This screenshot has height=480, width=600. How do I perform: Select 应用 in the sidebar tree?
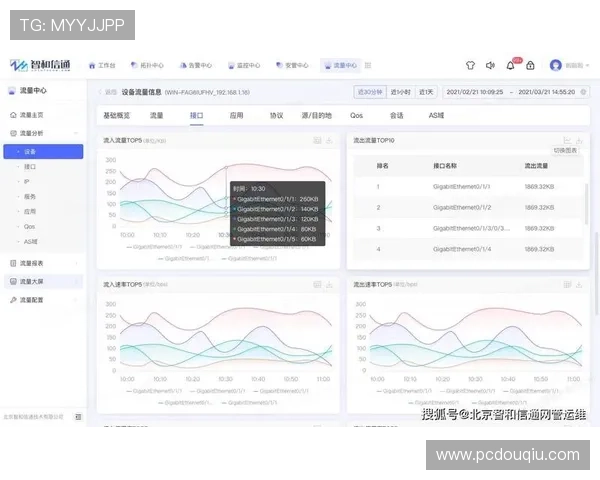(30, 211)
